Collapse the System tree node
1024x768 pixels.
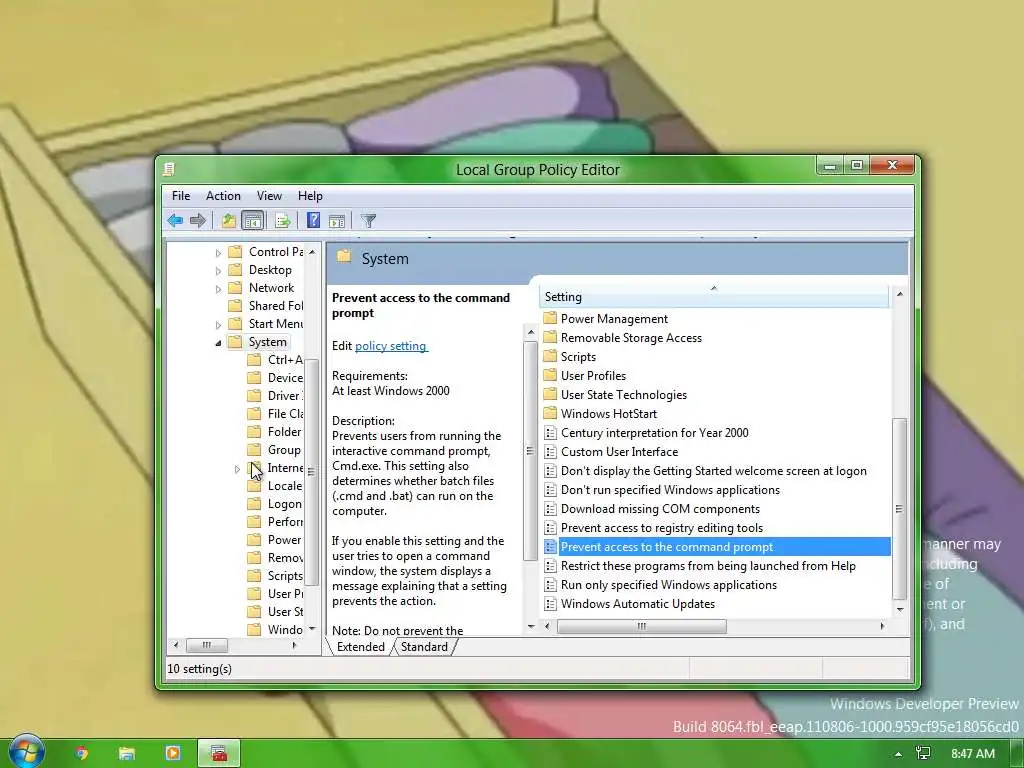[218, 343]
